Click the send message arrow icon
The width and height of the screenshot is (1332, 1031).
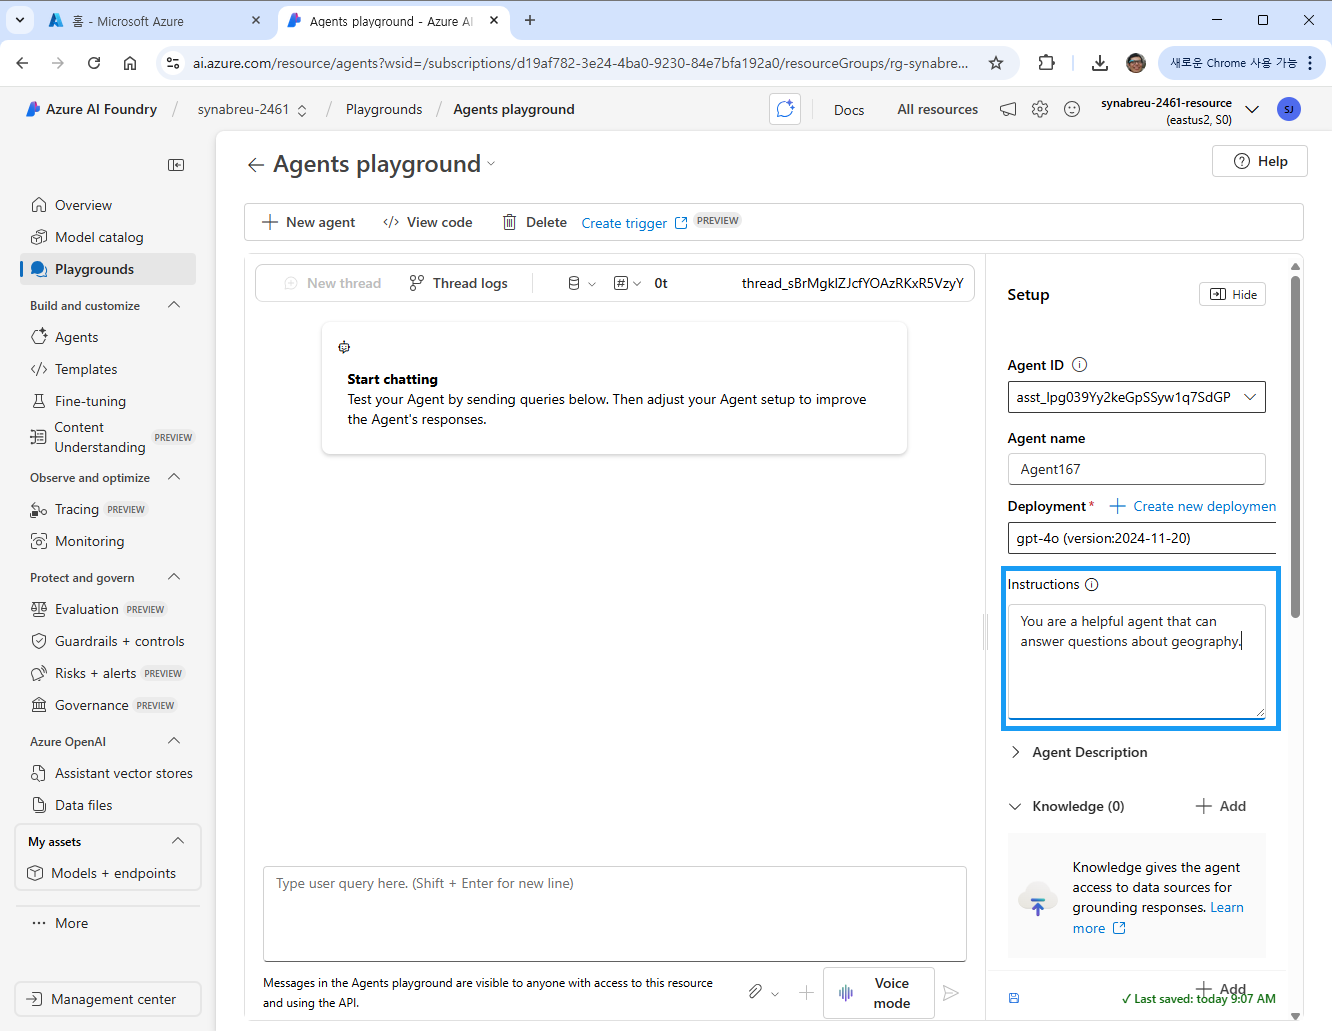pos(951,993)
